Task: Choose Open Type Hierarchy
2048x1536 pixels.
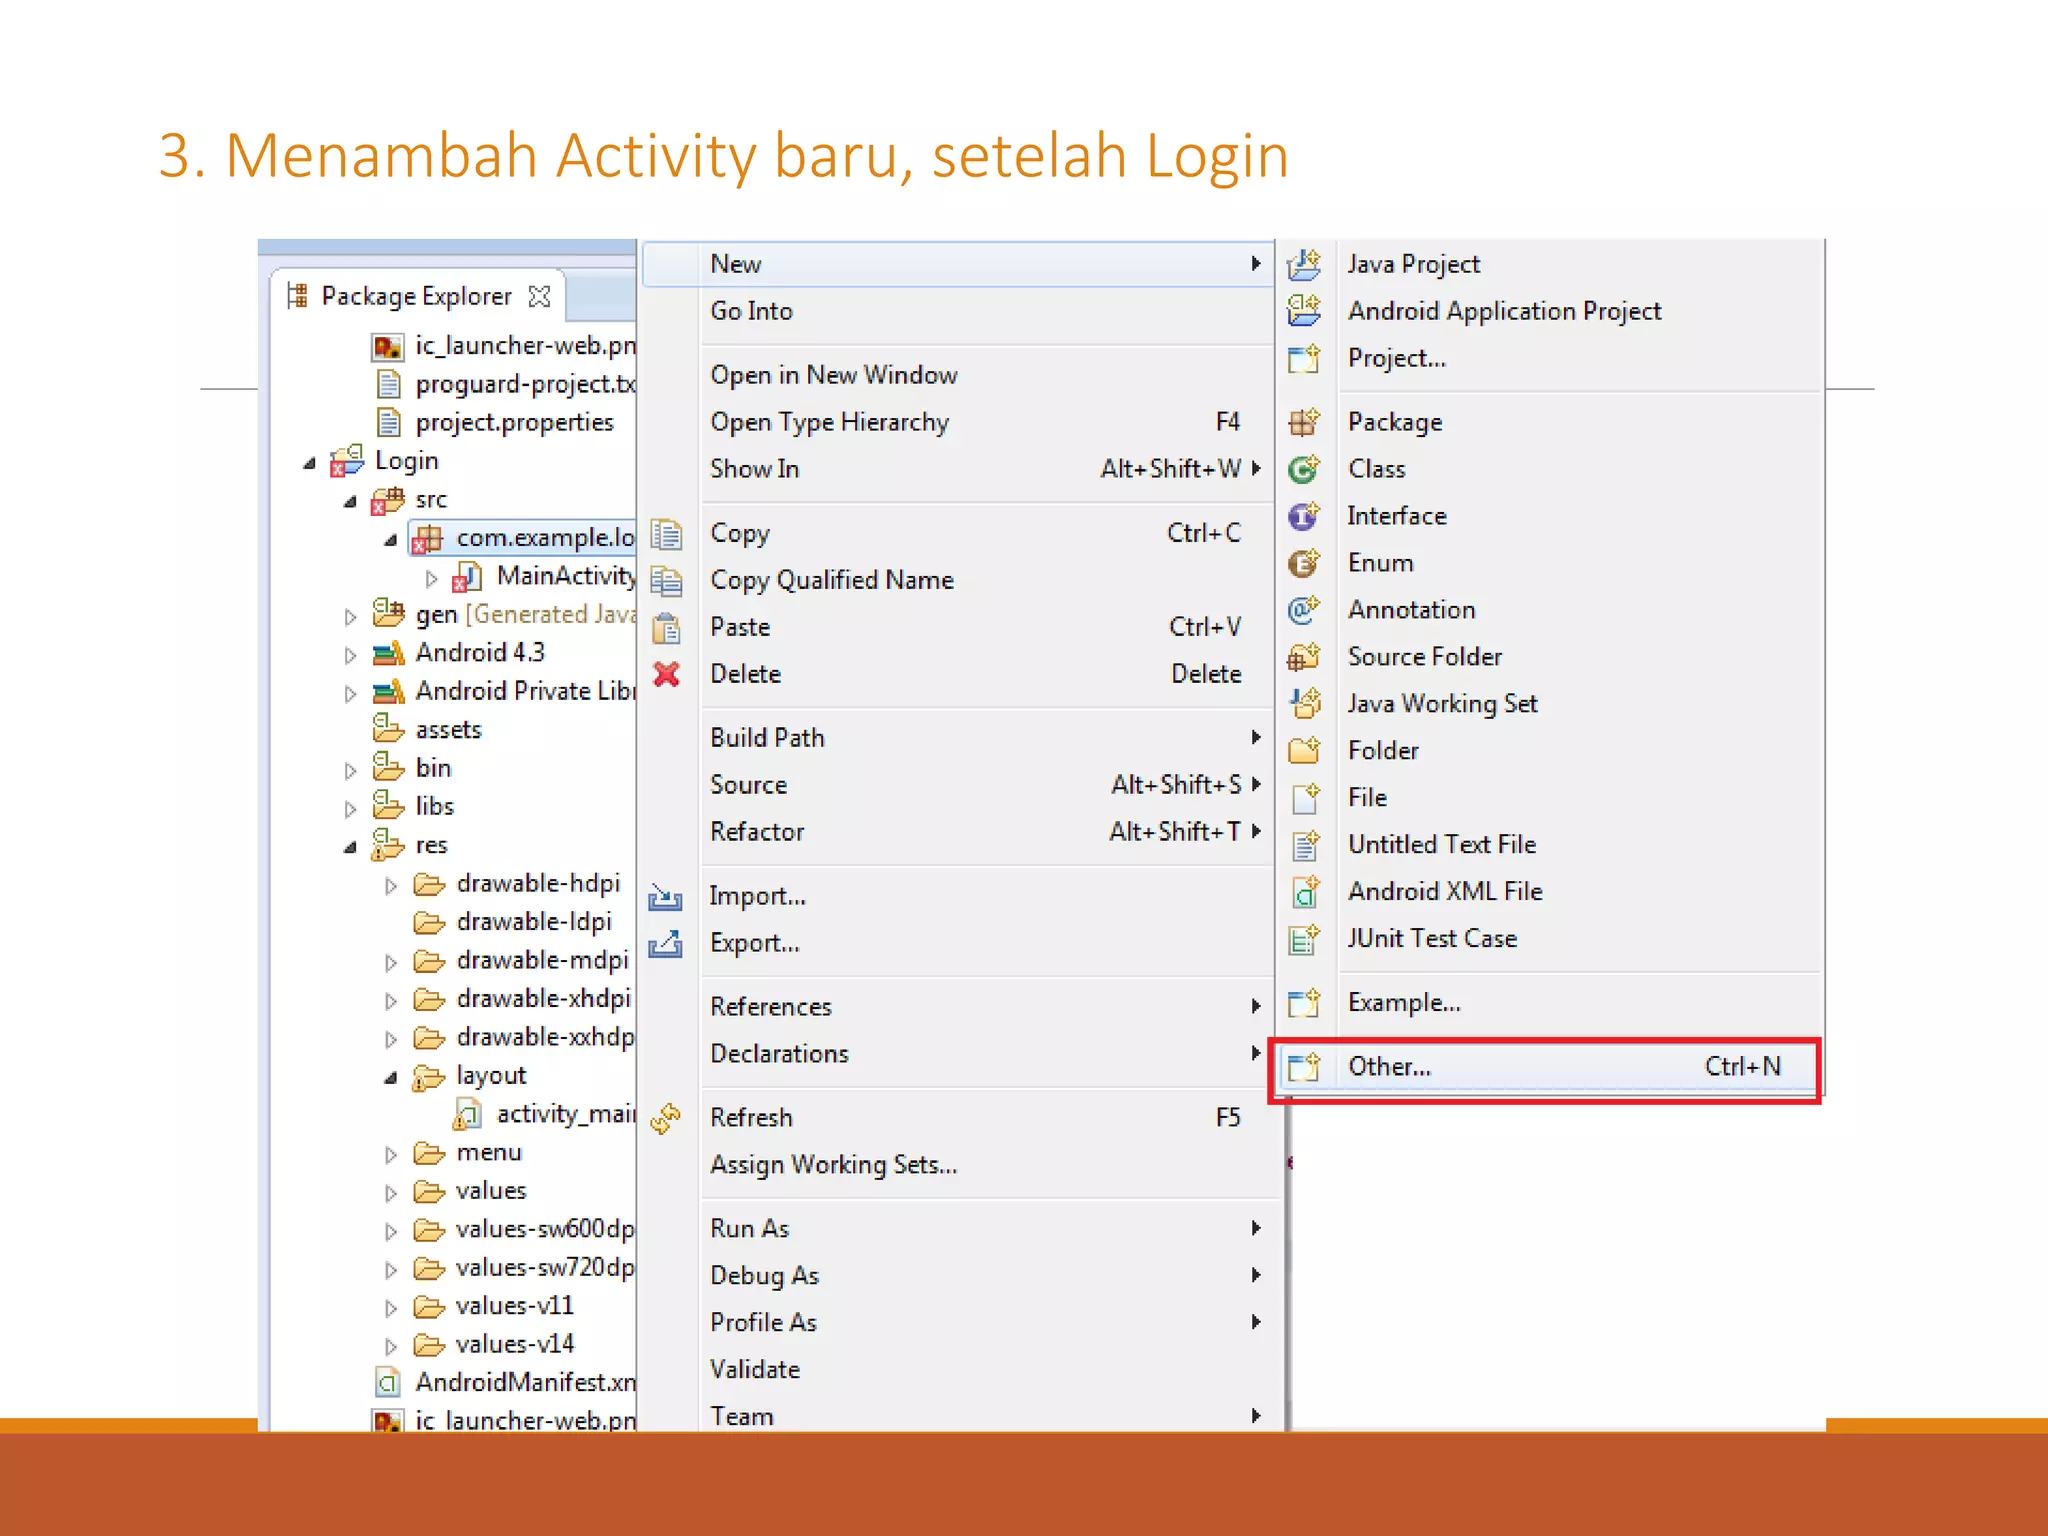Action: click(958, 422)
